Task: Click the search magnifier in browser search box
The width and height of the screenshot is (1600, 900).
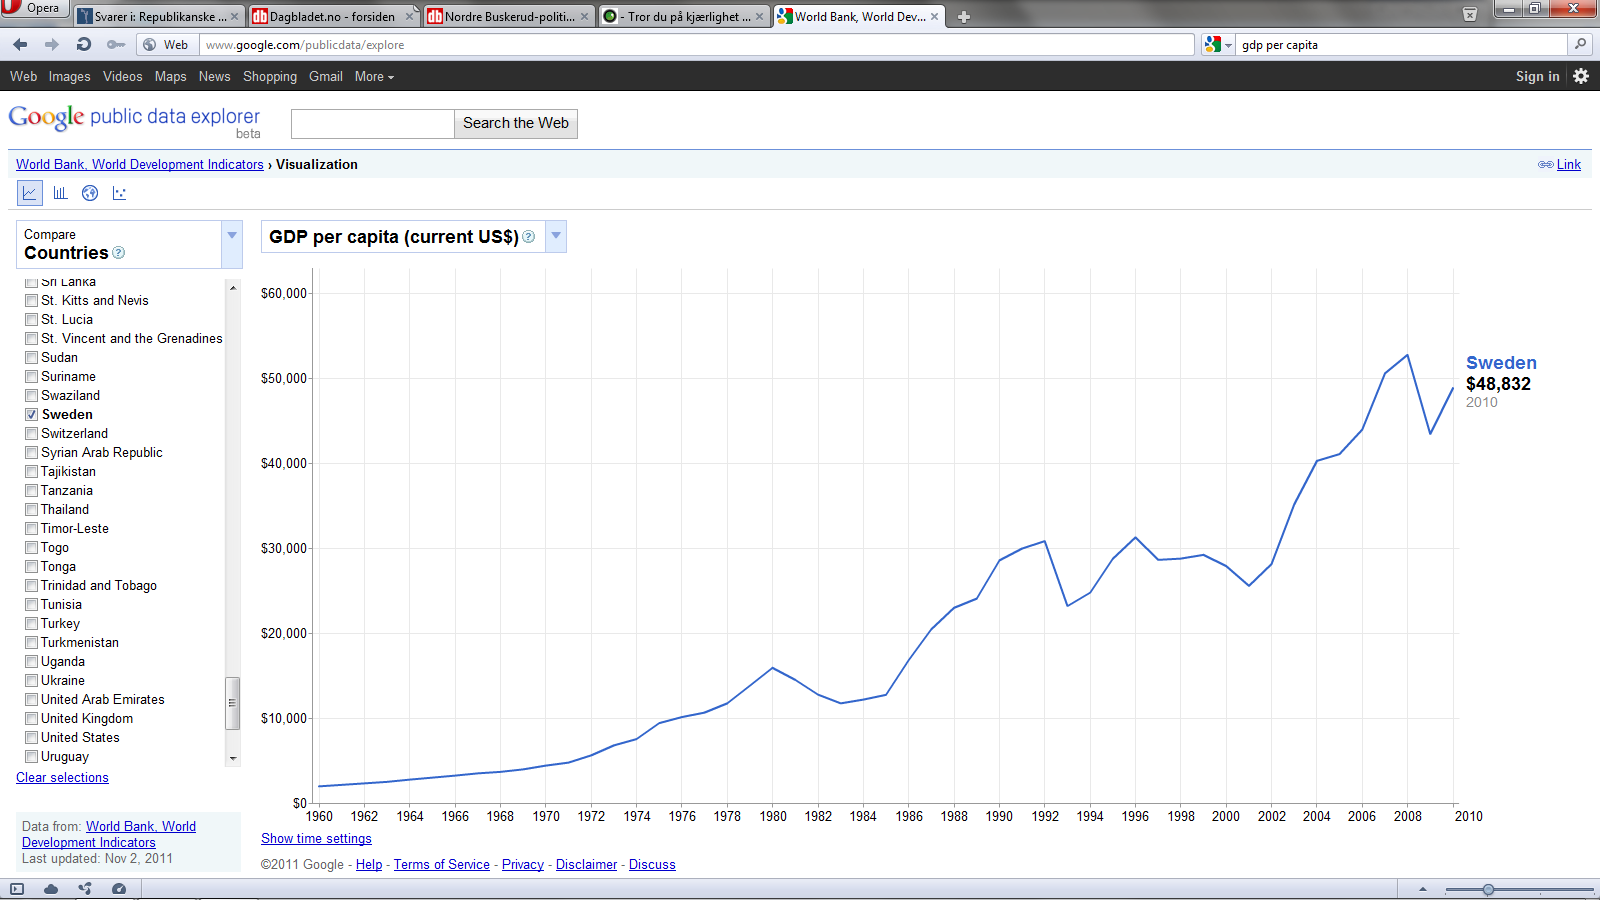Action: 1581,44
